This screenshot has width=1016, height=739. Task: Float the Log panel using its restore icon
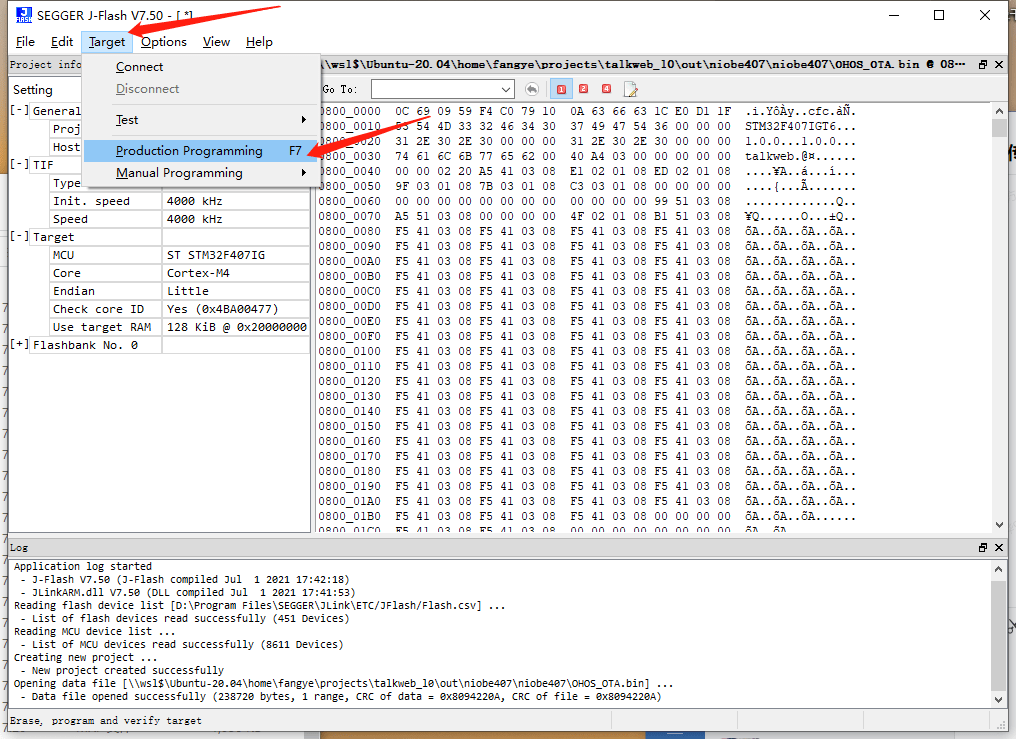tap(983, 547)
